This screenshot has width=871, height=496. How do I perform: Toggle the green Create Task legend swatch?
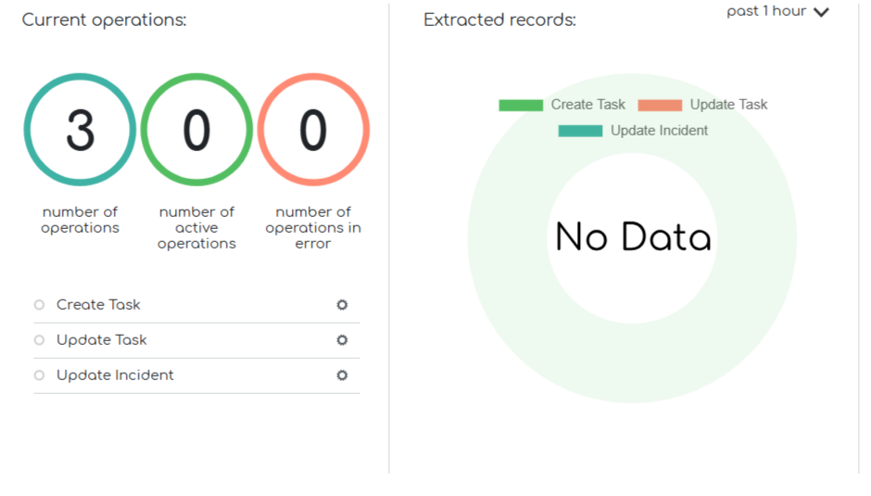click(x=520, y=105)
